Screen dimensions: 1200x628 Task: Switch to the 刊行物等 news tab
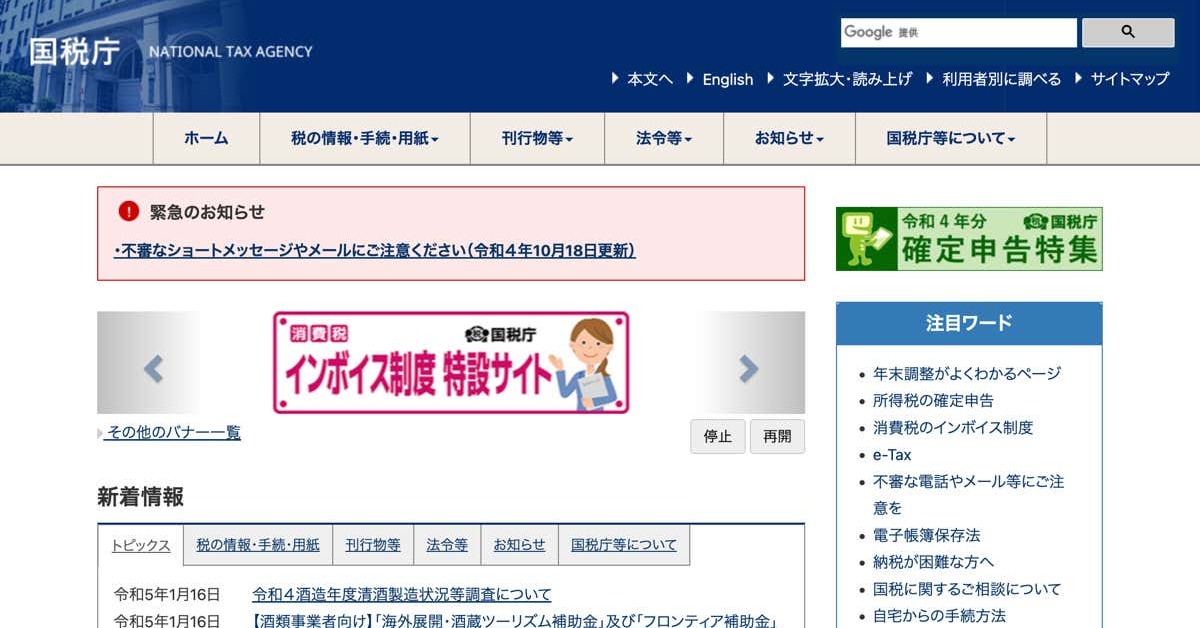pos(373,545)
